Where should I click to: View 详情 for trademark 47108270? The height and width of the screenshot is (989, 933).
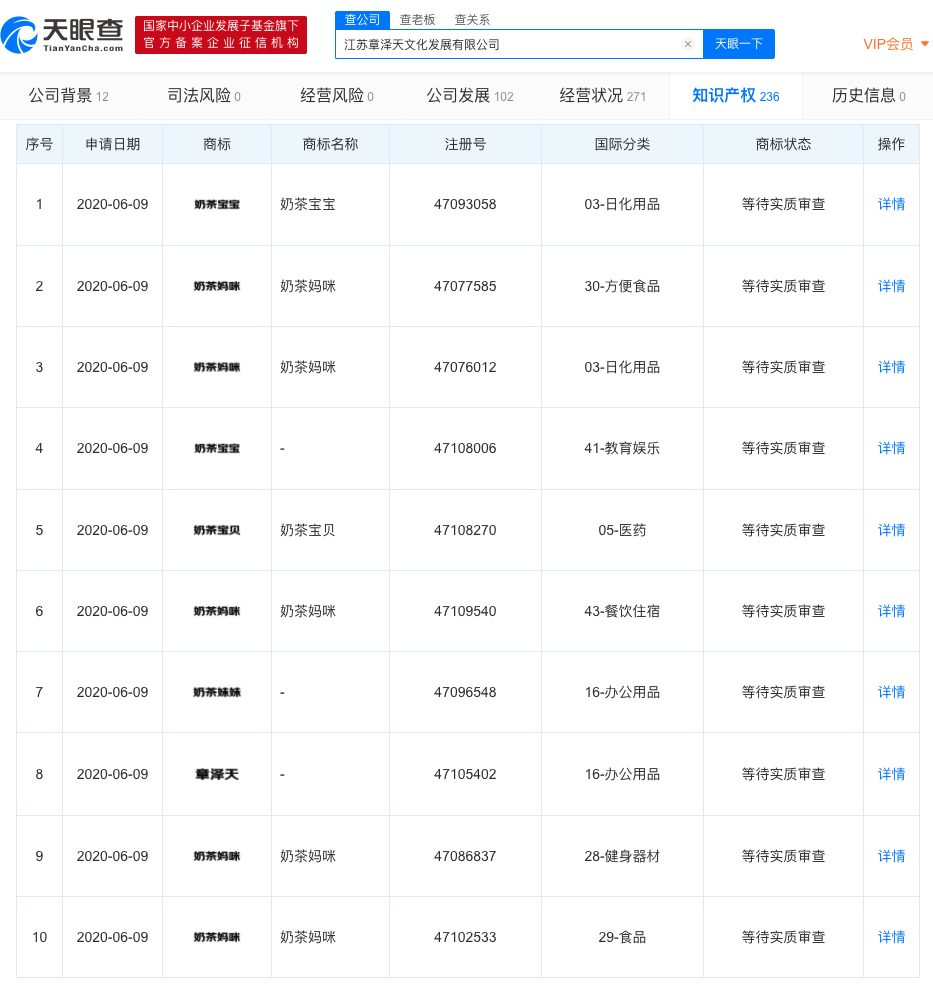point(891,530)
